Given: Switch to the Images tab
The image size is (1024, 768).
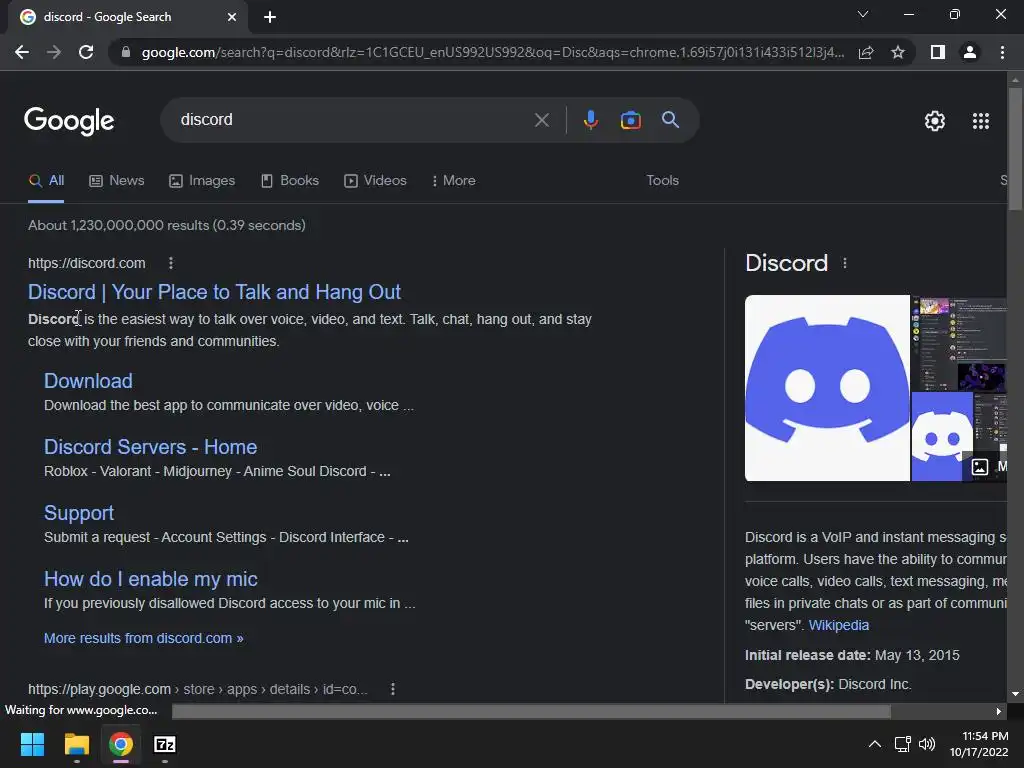Looking at the screenshot, I should 202,181.
